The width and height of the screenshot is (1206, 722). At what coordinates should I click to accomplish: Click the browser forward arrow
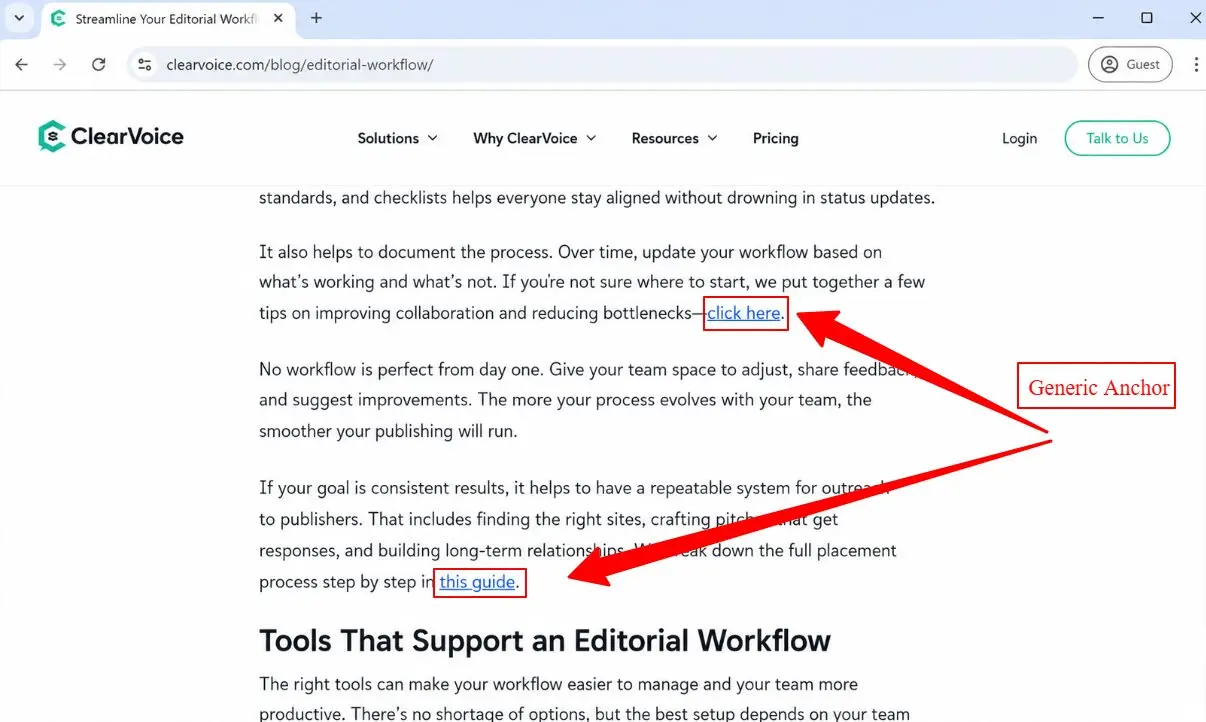pyautogui.click(x=60, y=64)
